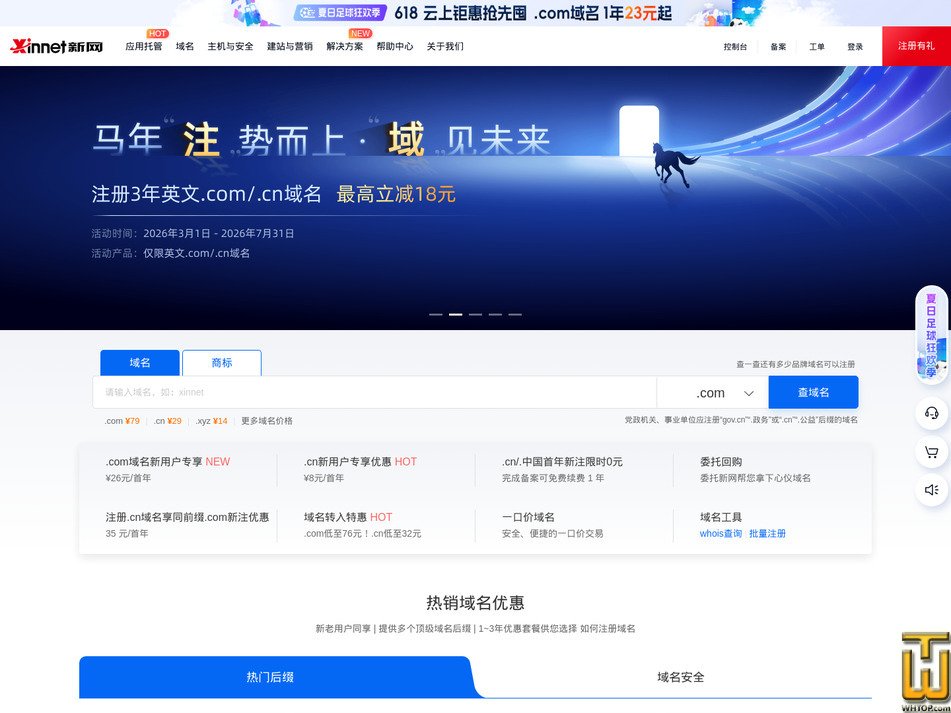951x713 pixels.
Task: Switch to the fourth carousel slide
Action: (x=496, y=315)
